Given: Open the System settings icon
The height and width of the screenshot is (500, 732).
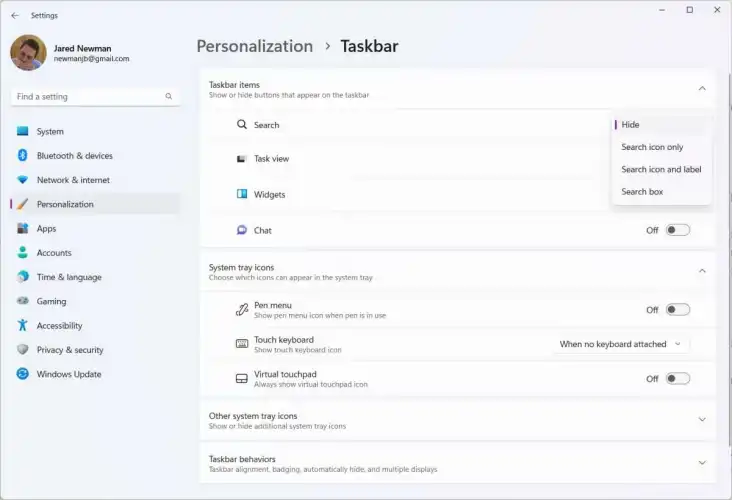Looking at the screenshot, I should coord(22,131).
